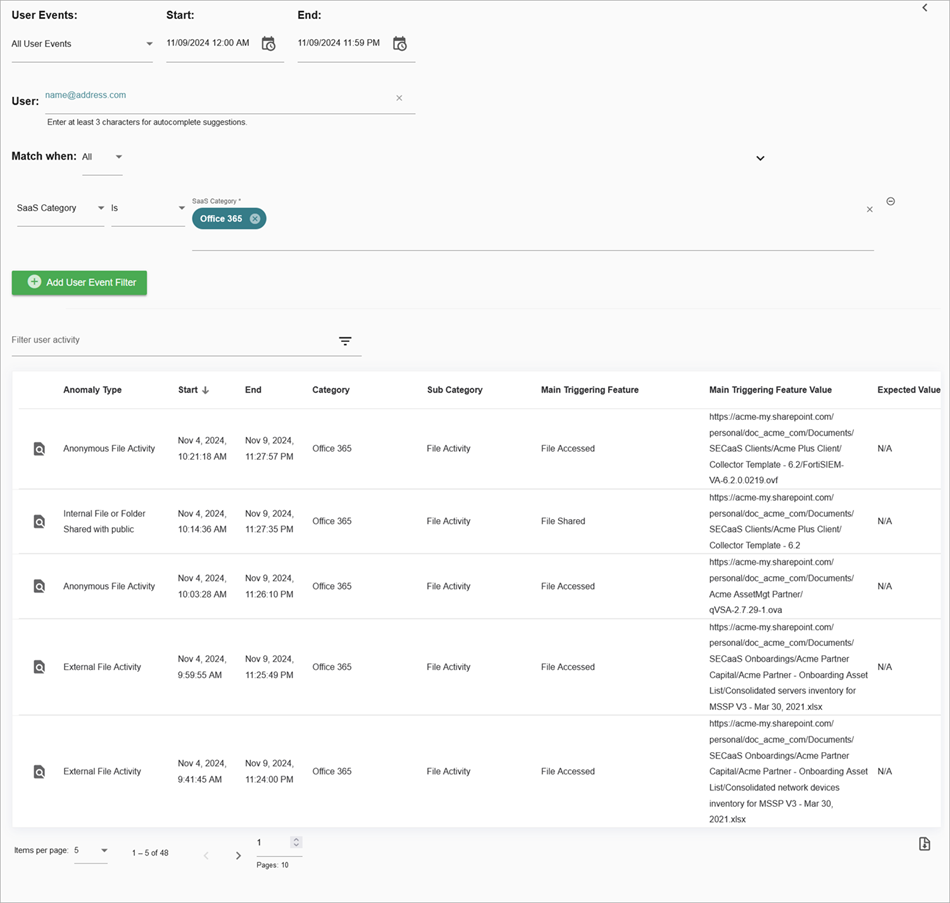Click the magnifier icon on Anonymous File Activity row
Viewport: 950px width, 903px height.
[39, 449]
